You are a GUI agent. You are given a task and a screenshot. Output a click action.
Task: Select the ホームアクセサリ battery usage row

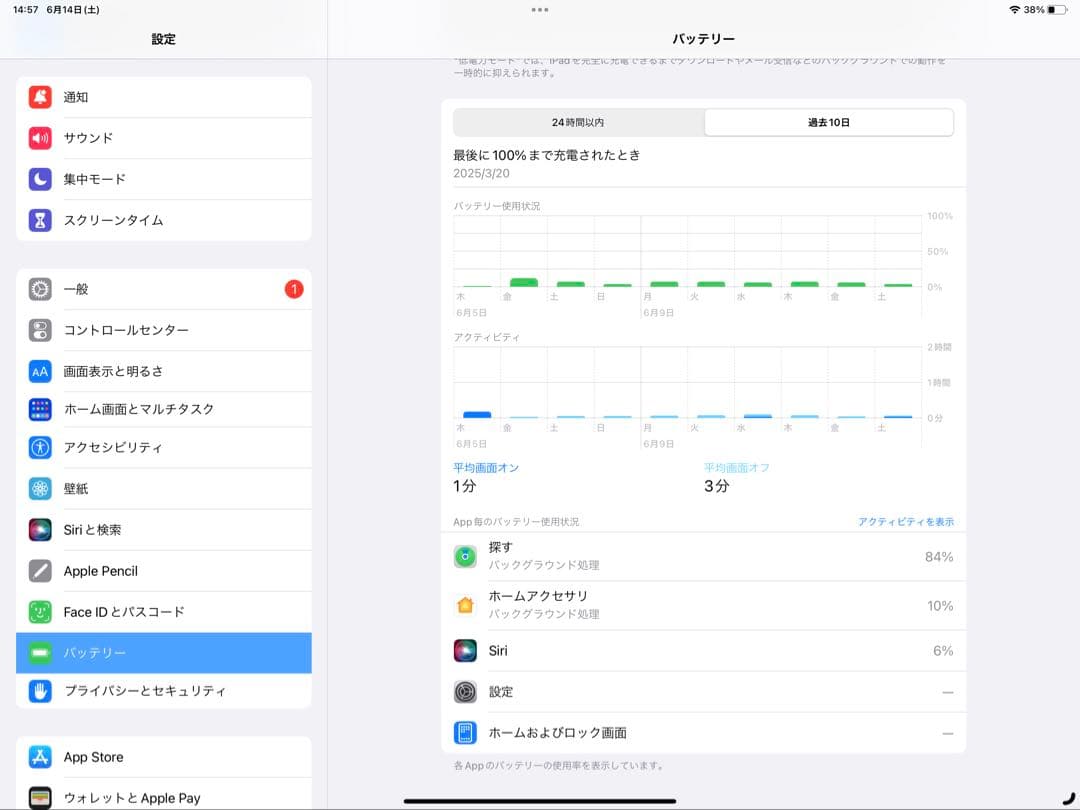703,605
